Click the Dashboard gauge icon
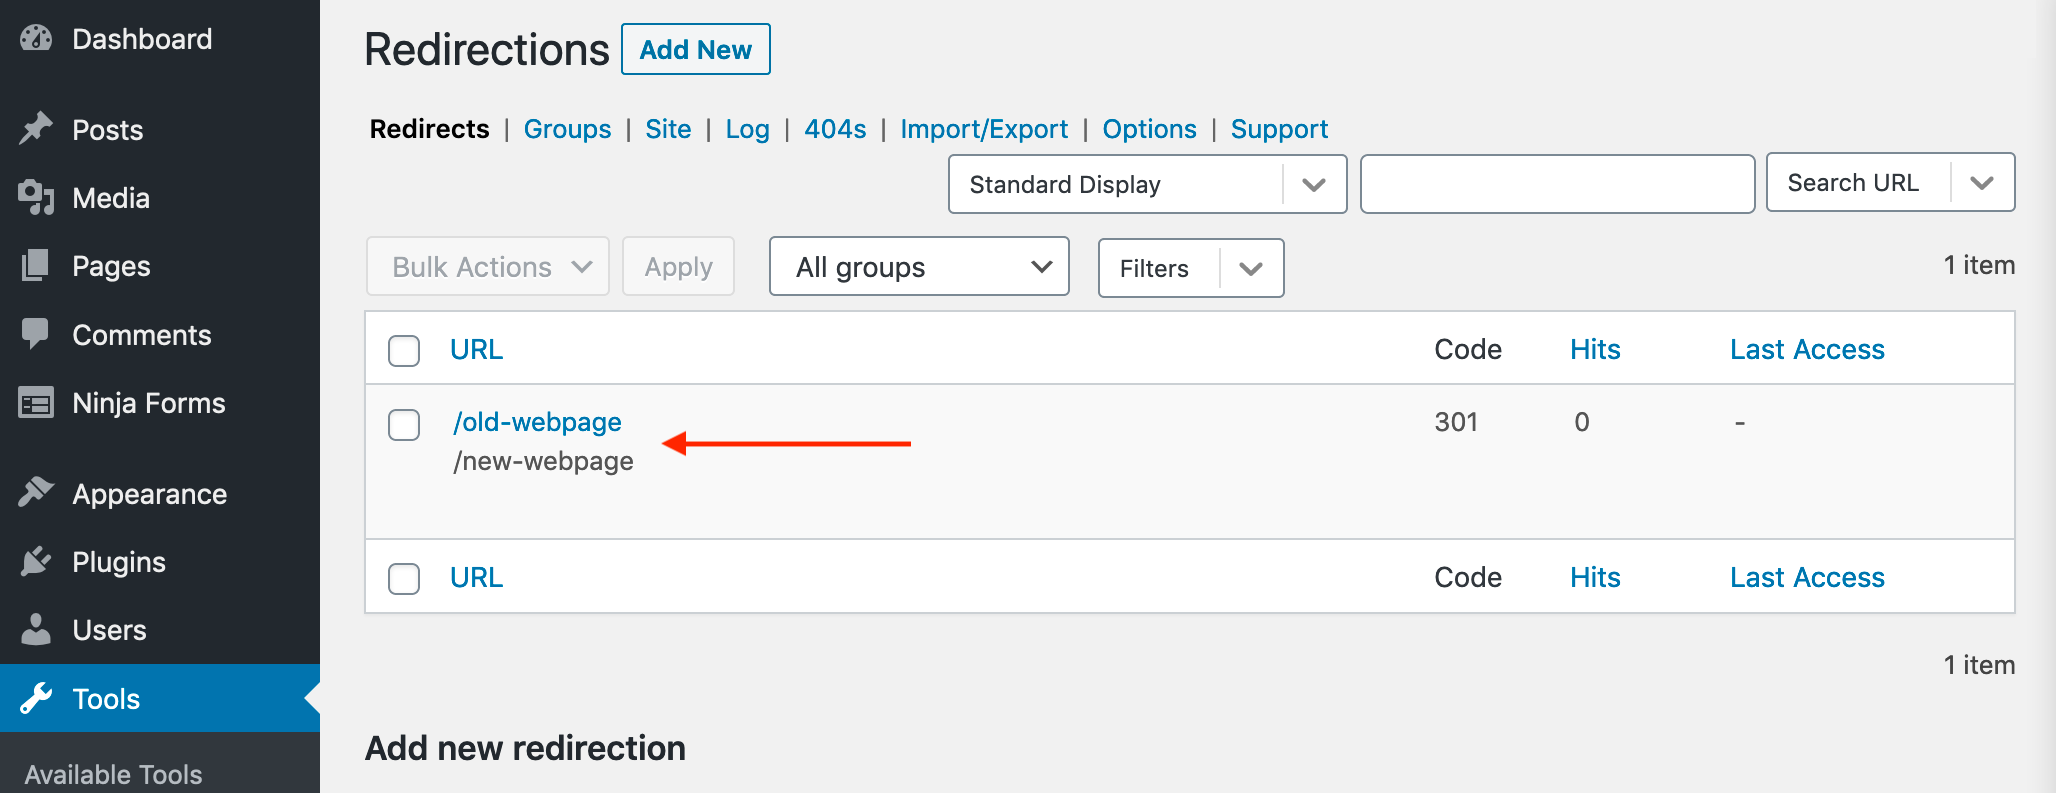The width and height of the screenshot is (2056, 793). coord(36,39)
